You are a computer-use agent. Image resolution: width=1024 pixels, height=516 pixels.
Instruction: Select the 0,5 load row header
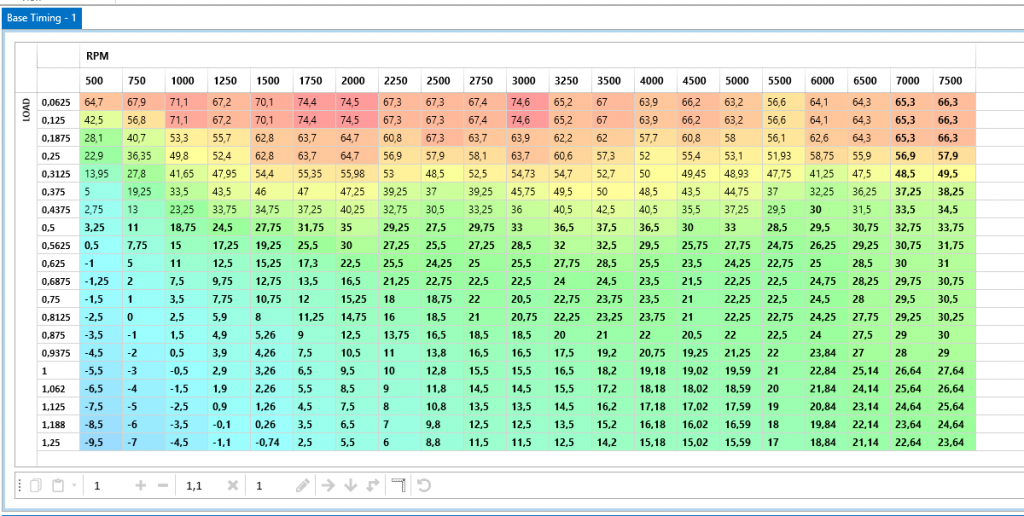58,229
